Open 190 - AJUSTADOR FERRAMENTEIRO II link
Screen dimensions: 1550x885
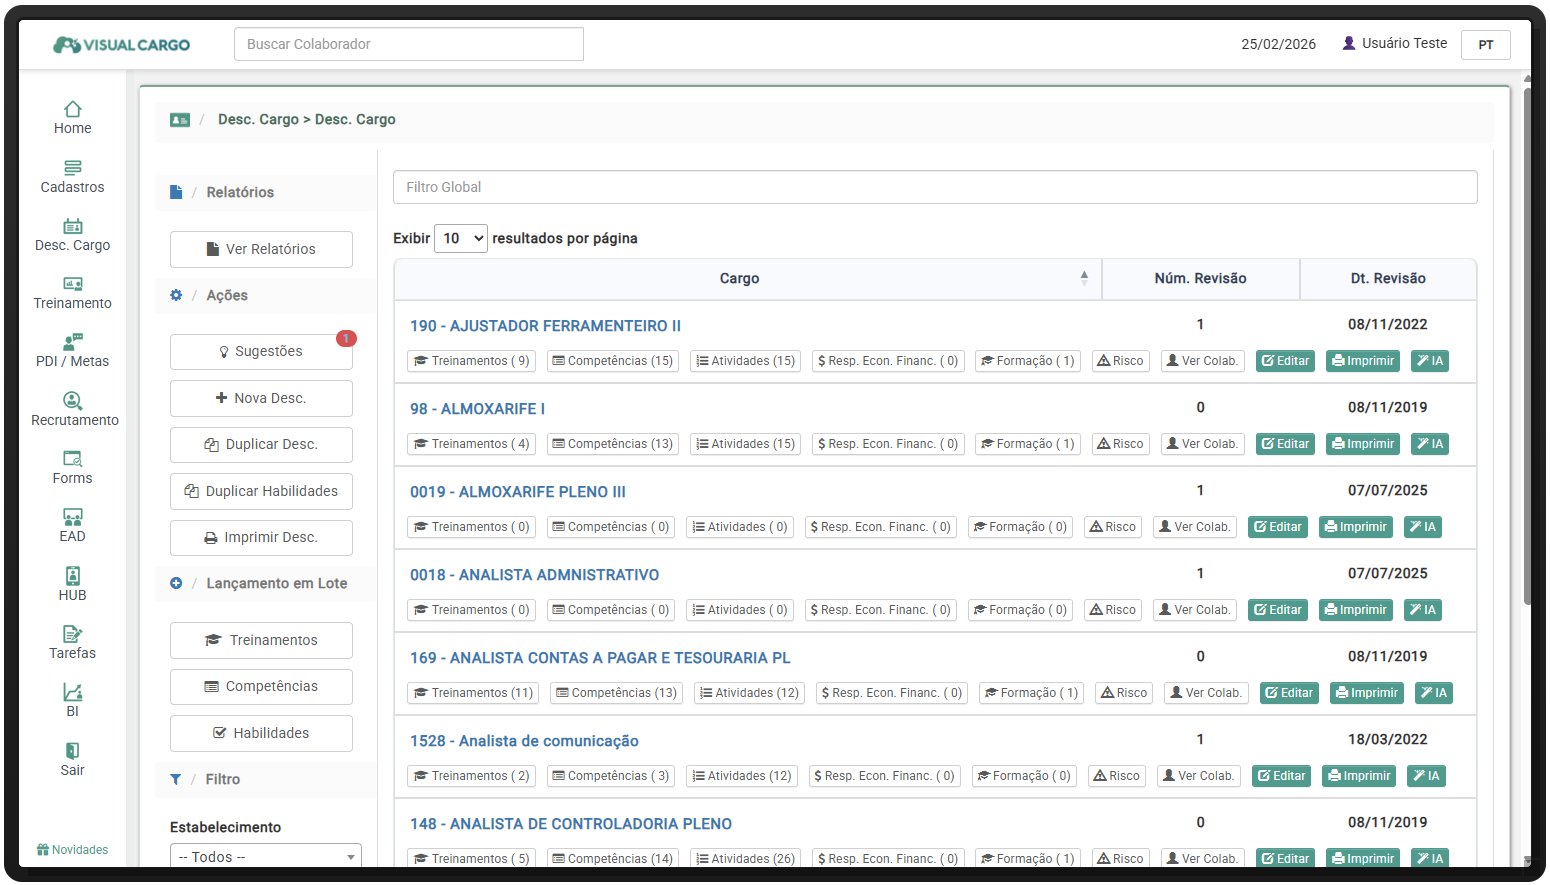545,326
